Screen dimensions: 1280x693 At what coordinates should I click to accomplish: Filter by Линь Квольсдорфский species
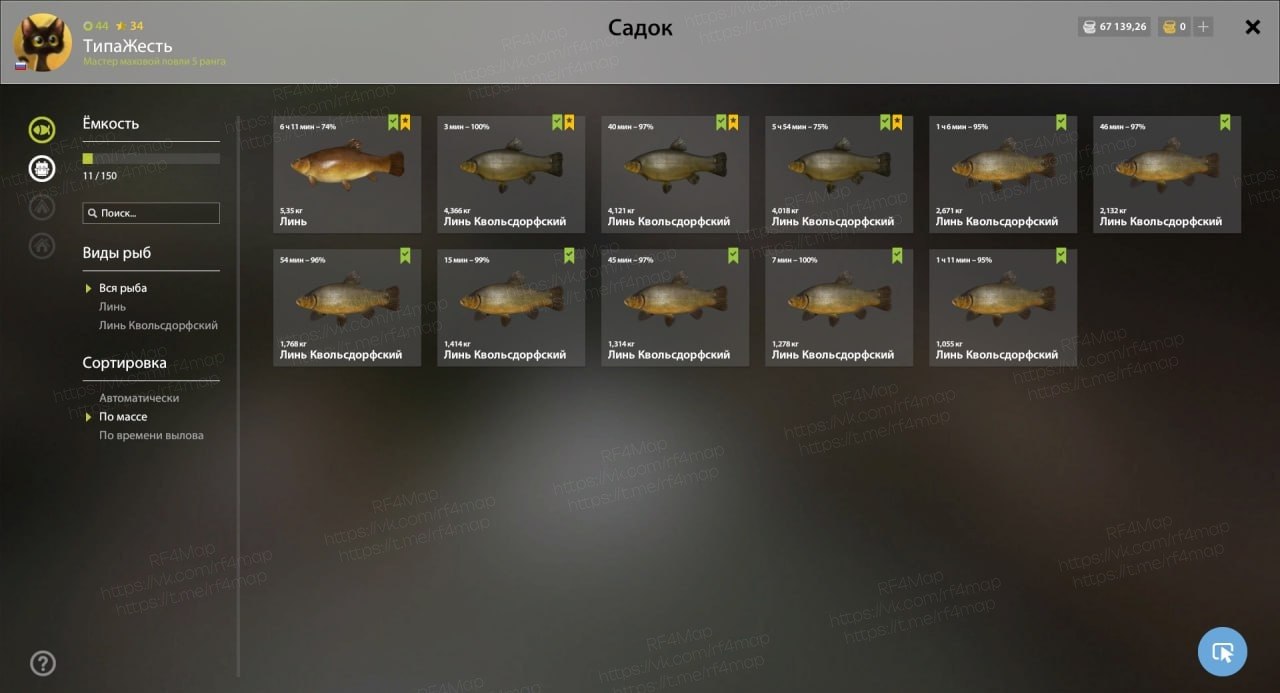(x=158, y=326)
